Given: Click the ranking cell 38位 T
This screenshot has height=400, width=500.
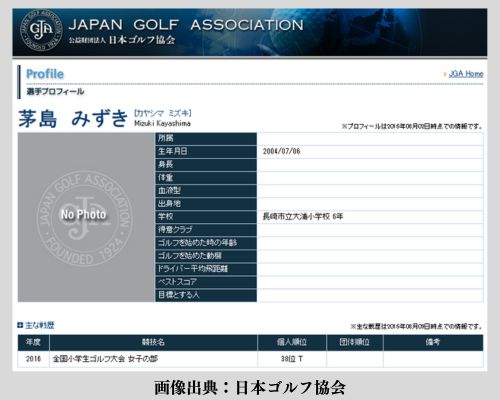Looking at the screenshot, I should [x=292, y=359].
